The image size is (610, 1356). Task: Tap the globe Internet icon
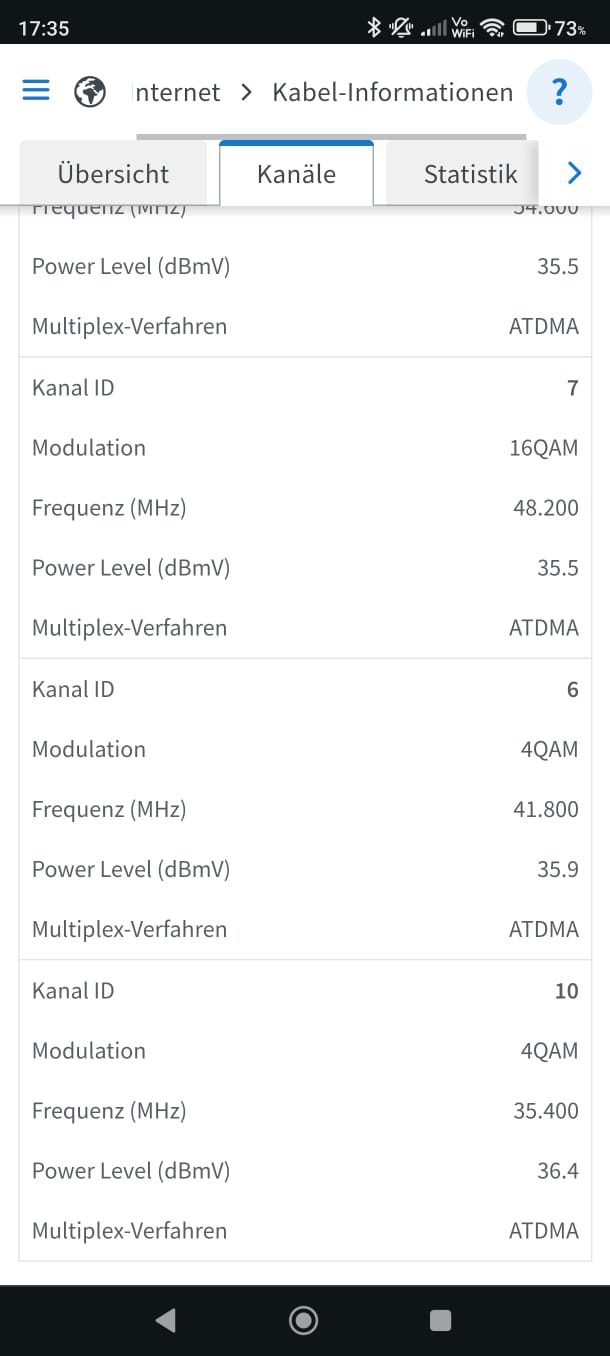pos(90,92)
